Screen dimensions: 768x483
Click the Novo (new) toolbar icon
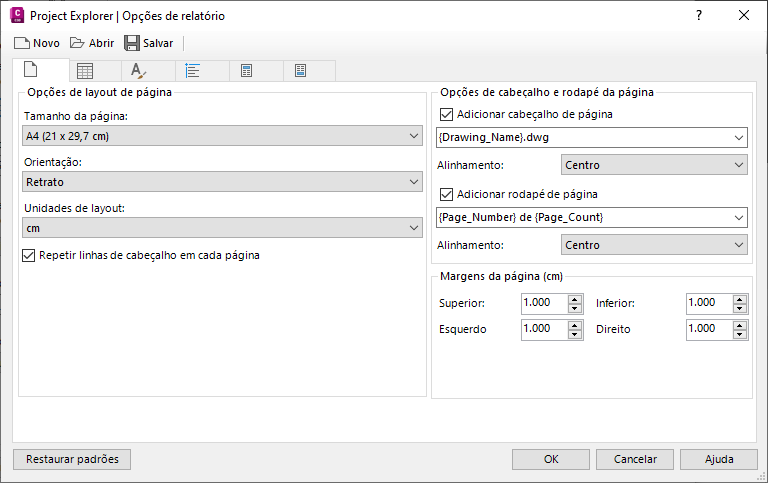21,43
